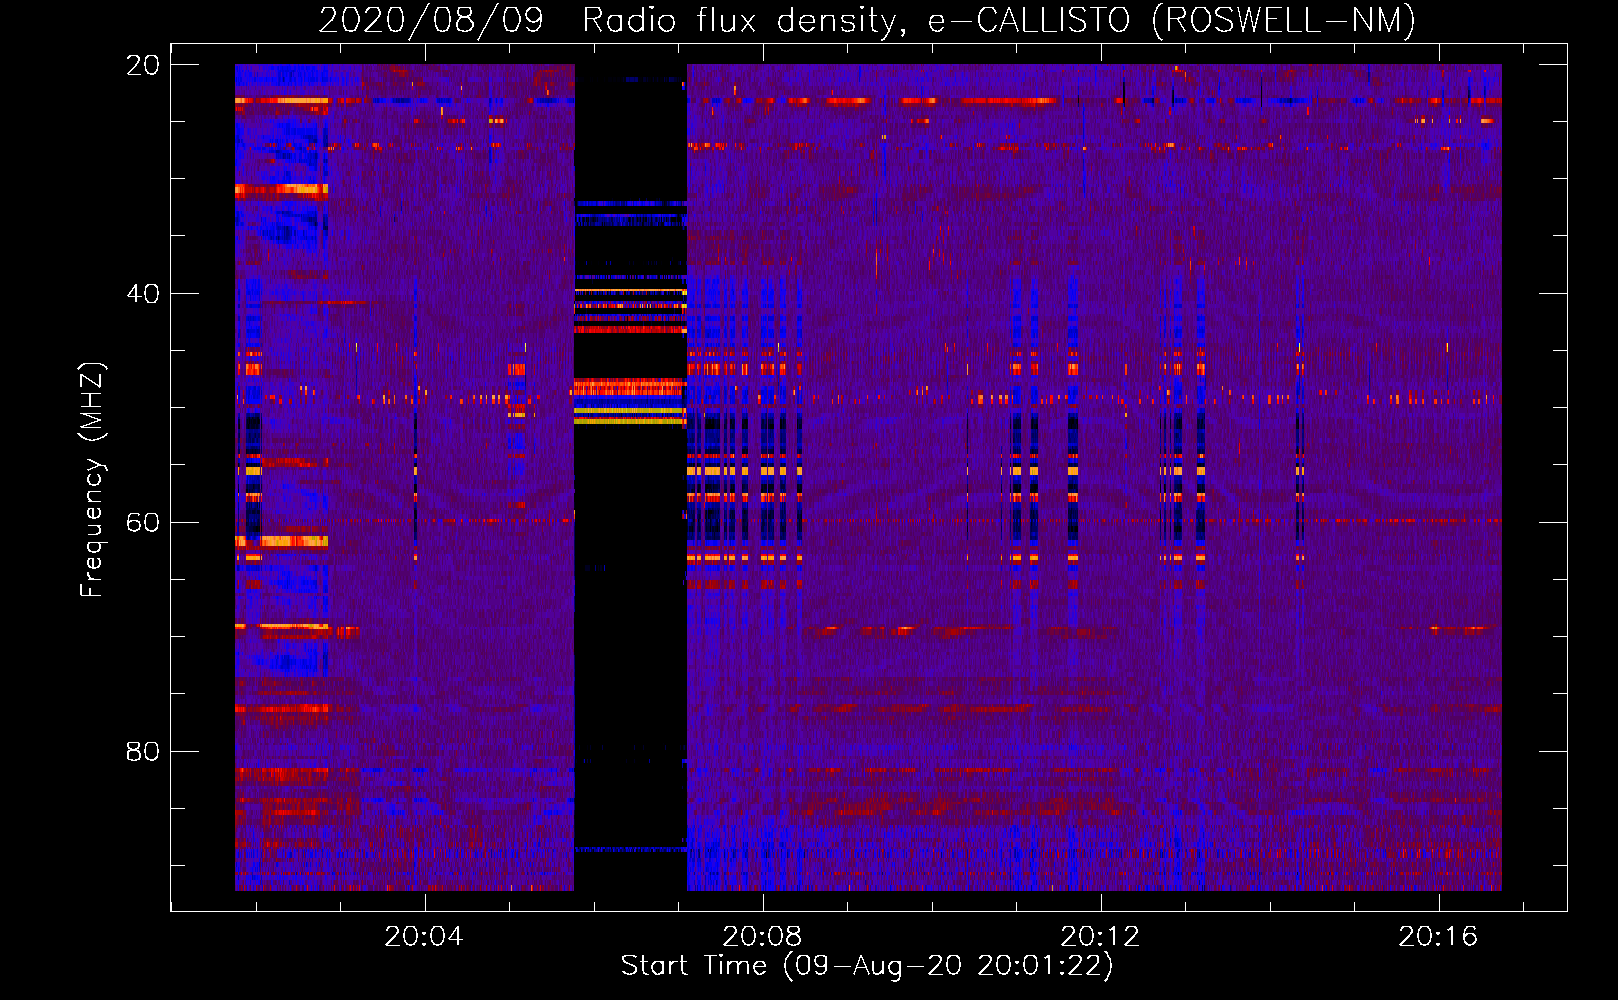This screenshot has width=1618, height=1000.
Task: Click the Start Time axis label
Action: 867,966
